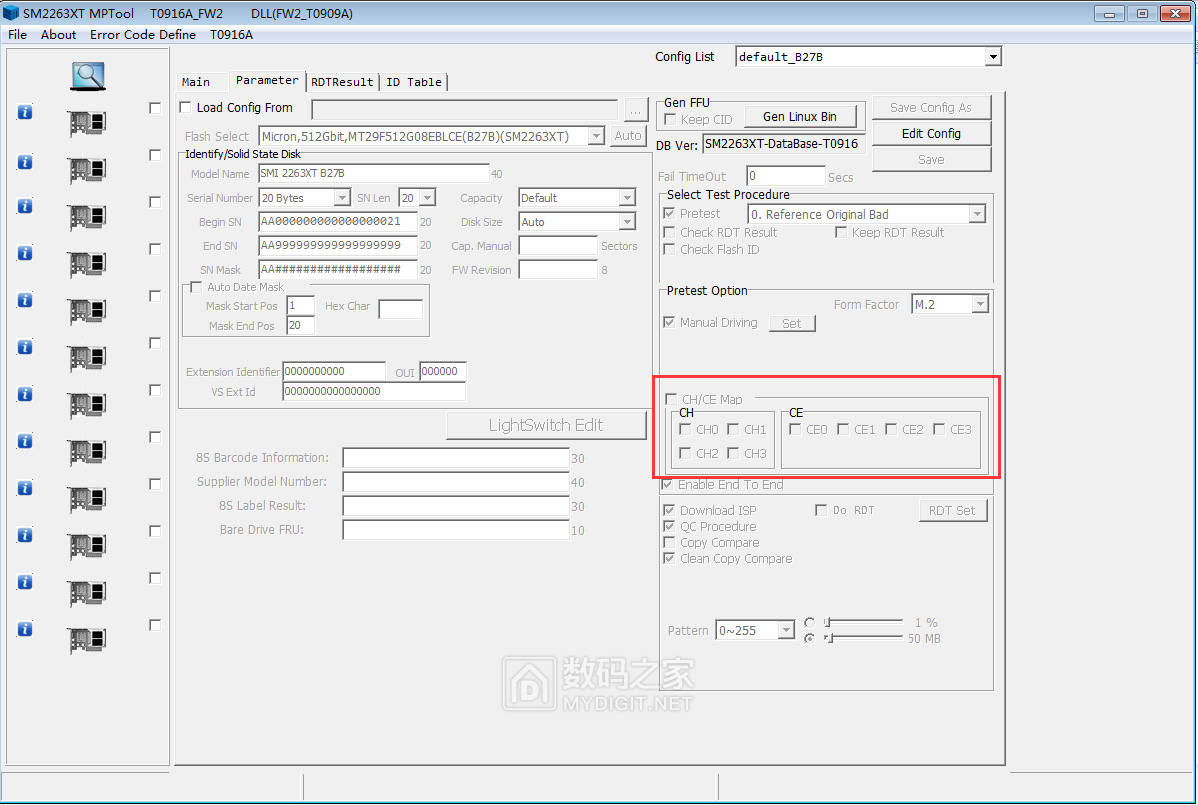
Task: Click the percent pattern size slider
Action: pyautogui.click(x=864, y=622)
